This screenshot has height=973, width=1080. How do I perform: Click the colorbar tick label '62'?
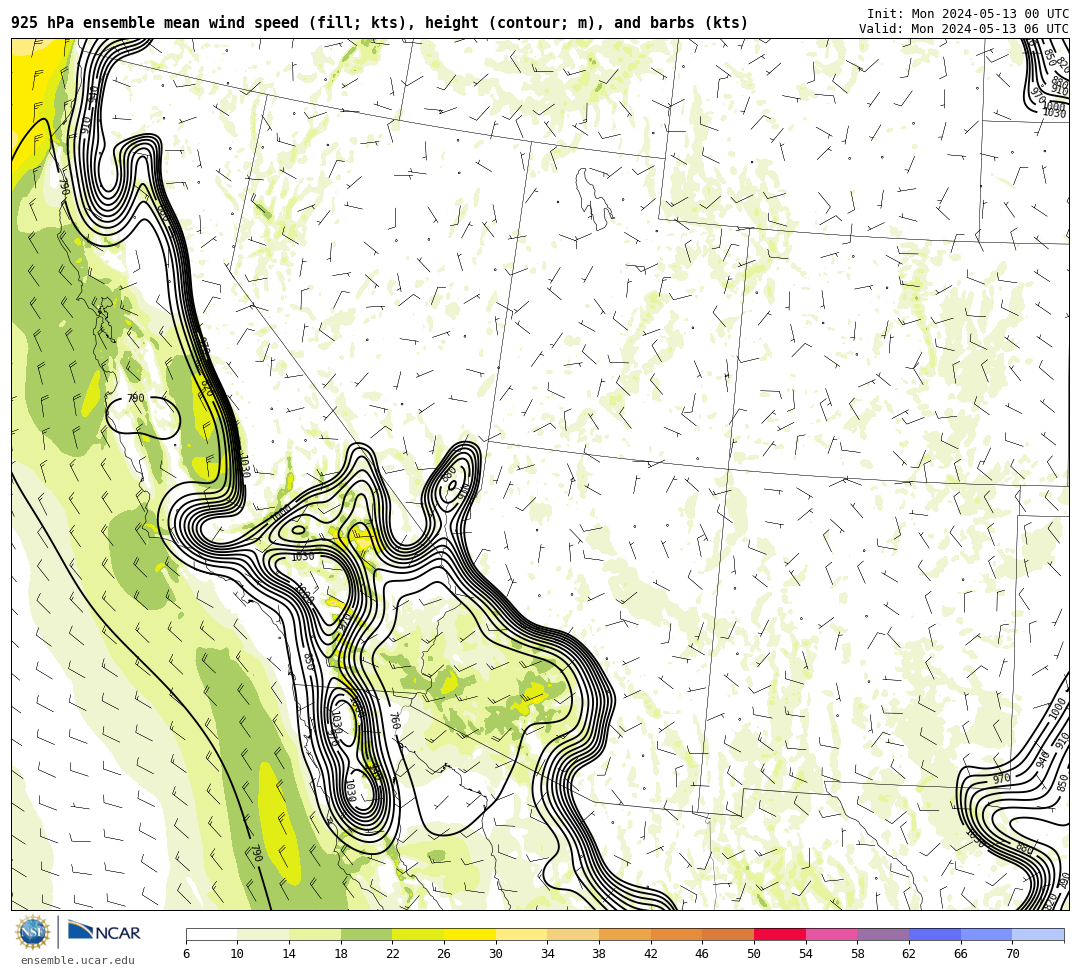(909, 954)
